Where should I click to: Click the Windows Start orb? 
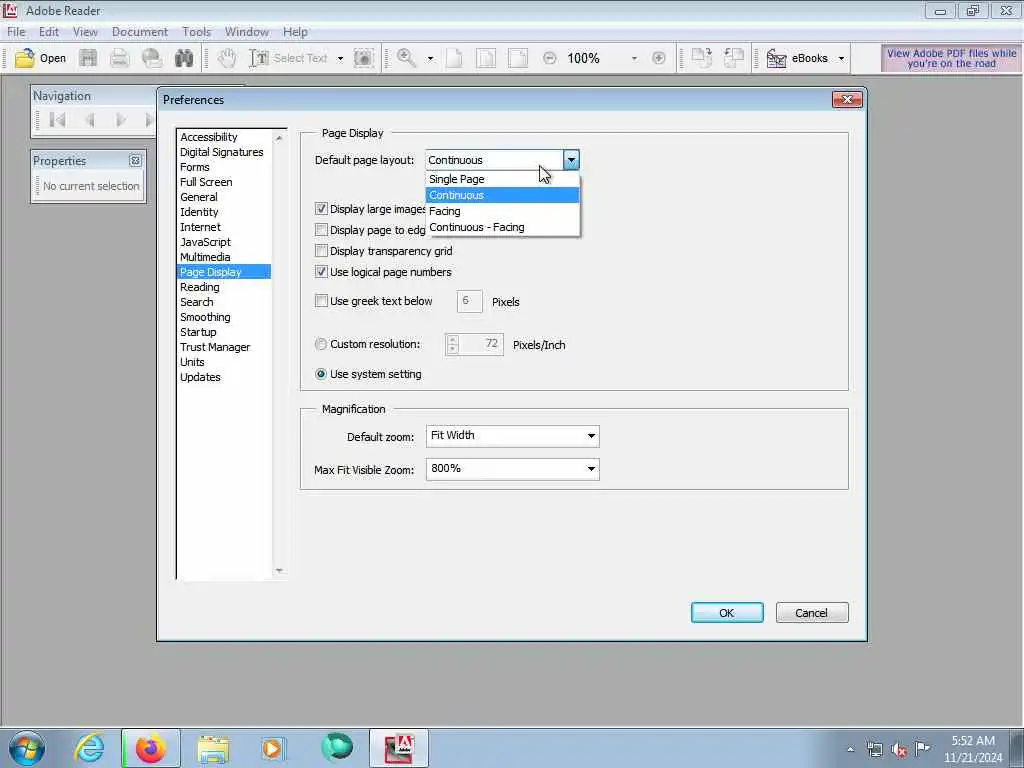tap(27, 748)
